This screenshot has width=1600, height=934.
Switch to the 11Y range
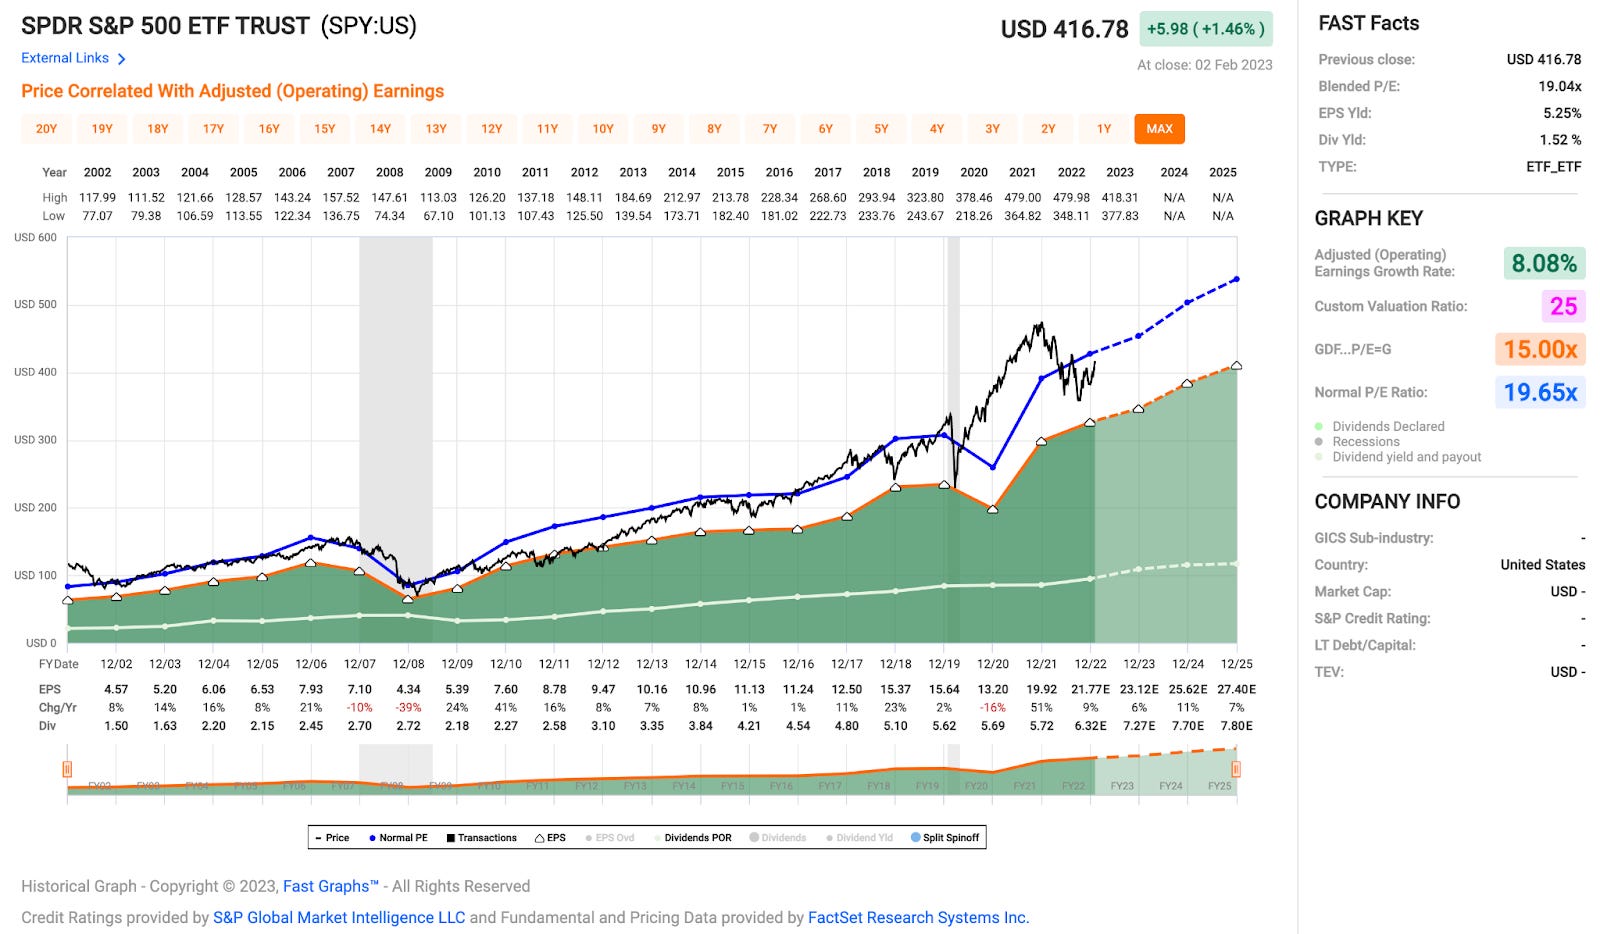548,129
